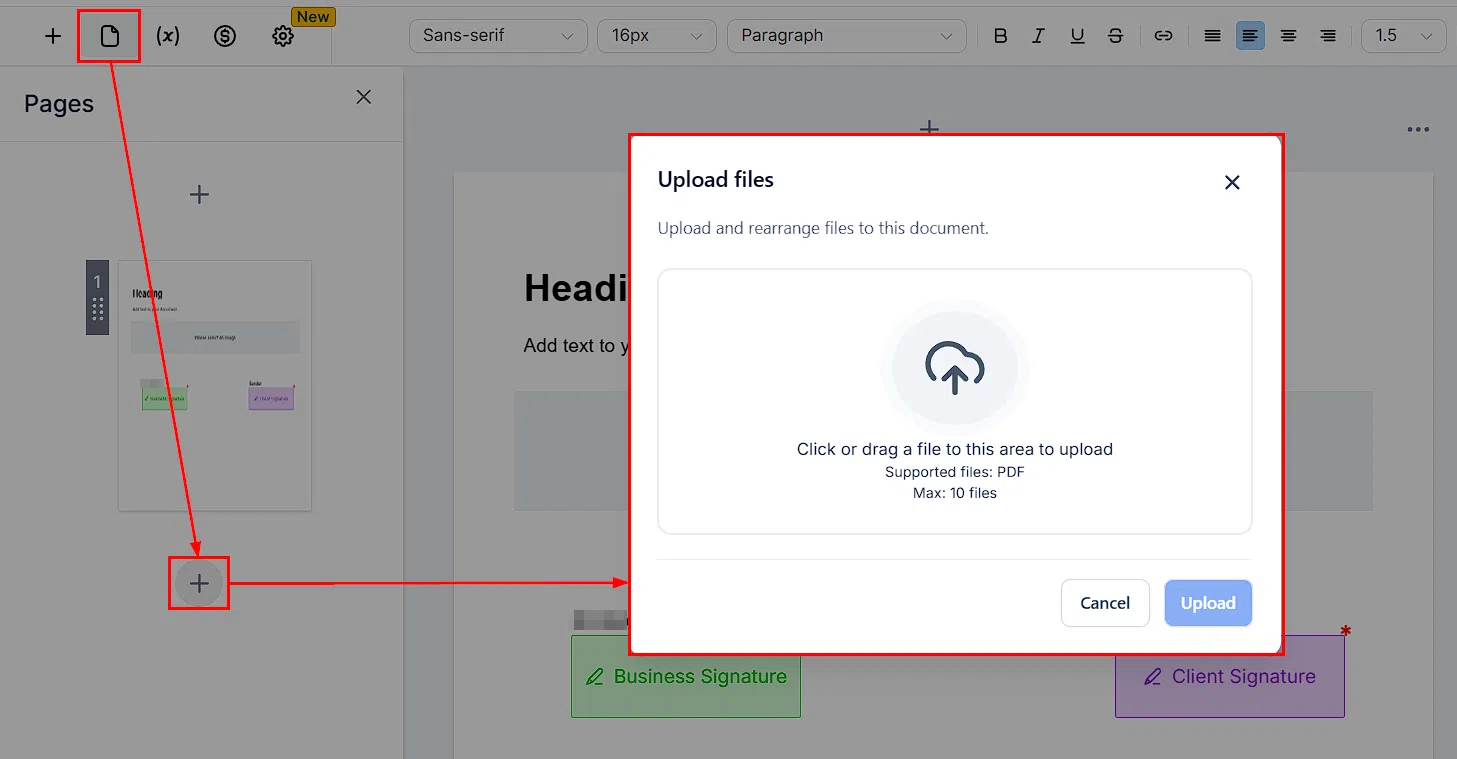Toggle italic formatting
This screenshot has width=1457, height=759.
pyautogui.click(x=1038, y=36)
